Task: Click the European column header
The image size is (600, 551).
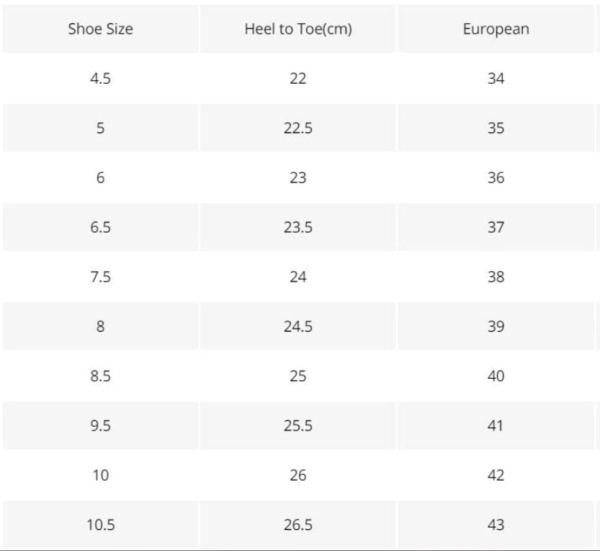Action: [x=496, y=29]
